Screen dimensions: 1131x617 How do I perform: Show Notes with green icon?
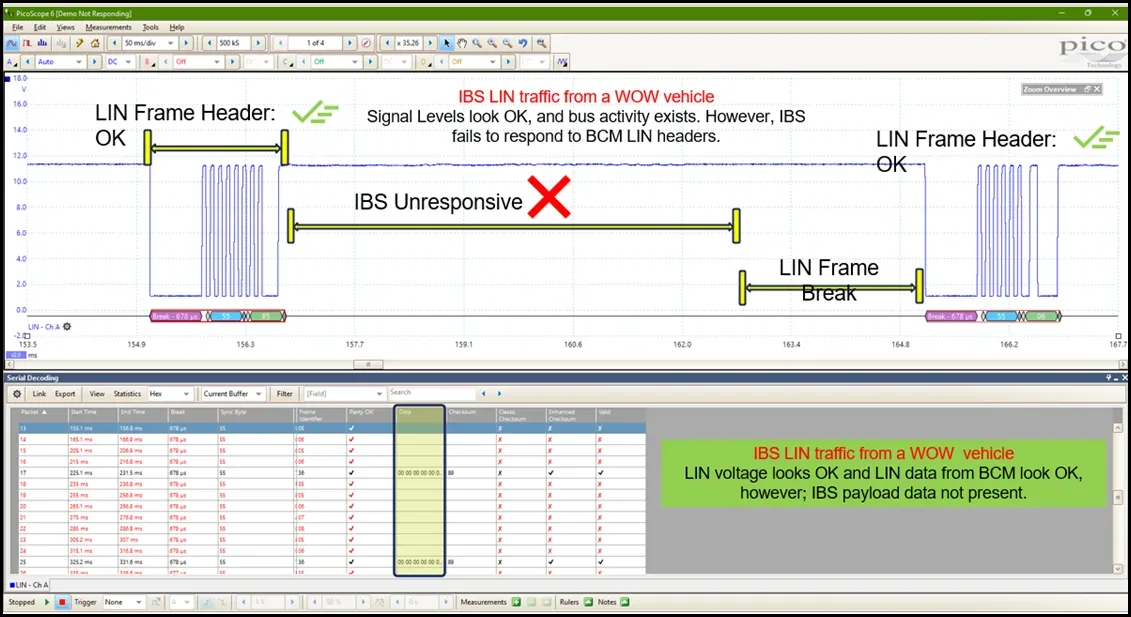click(625, 602)
